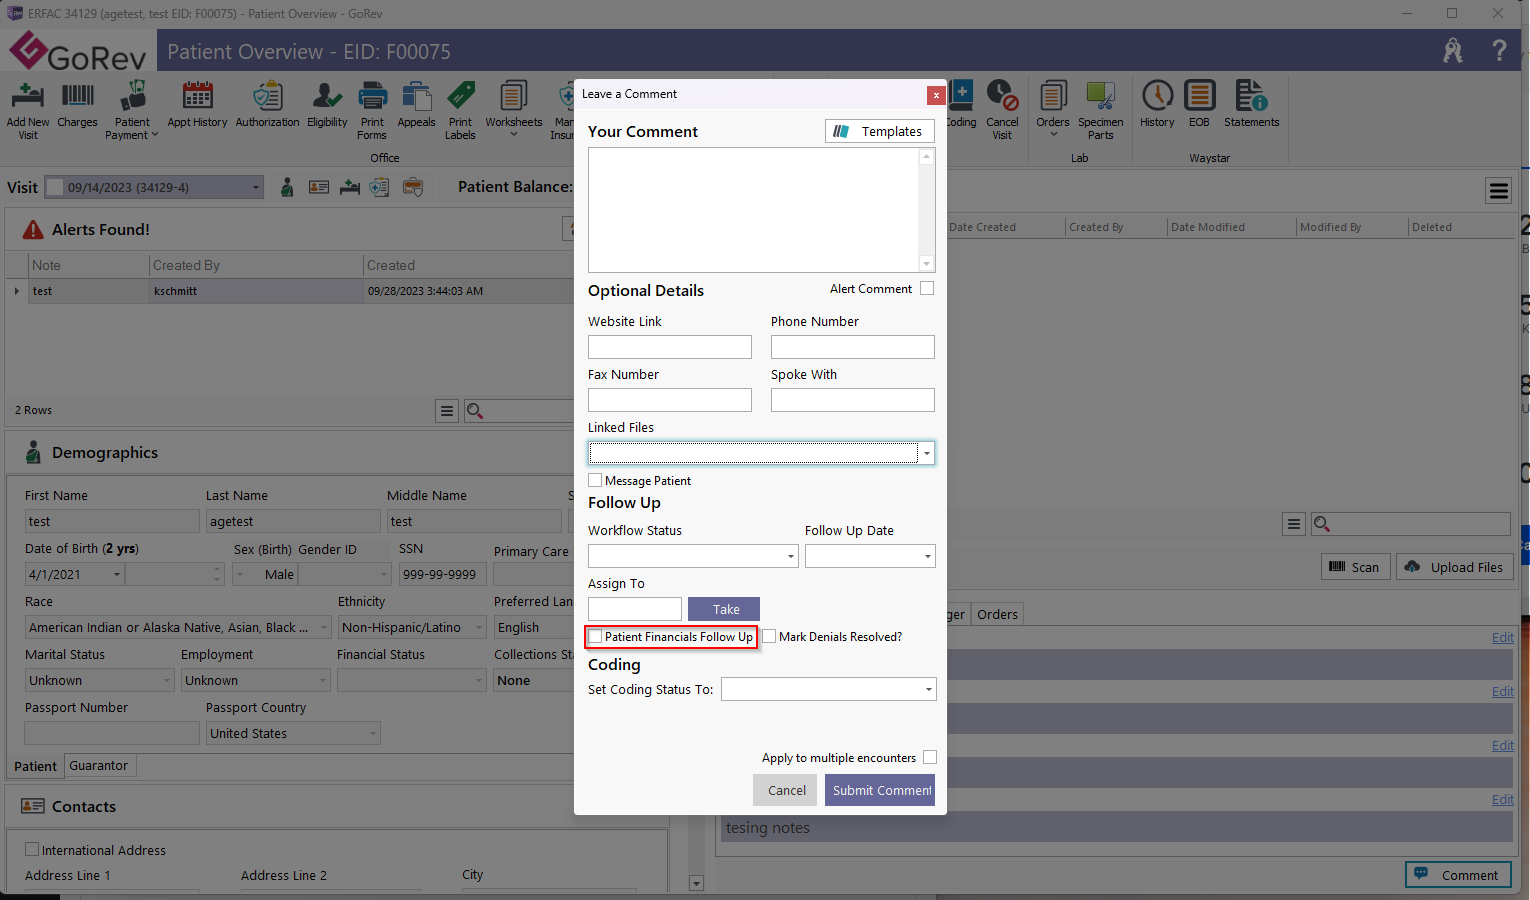Open the help question mark icon
The image size is (1530, 900).
pos(1499,50)
